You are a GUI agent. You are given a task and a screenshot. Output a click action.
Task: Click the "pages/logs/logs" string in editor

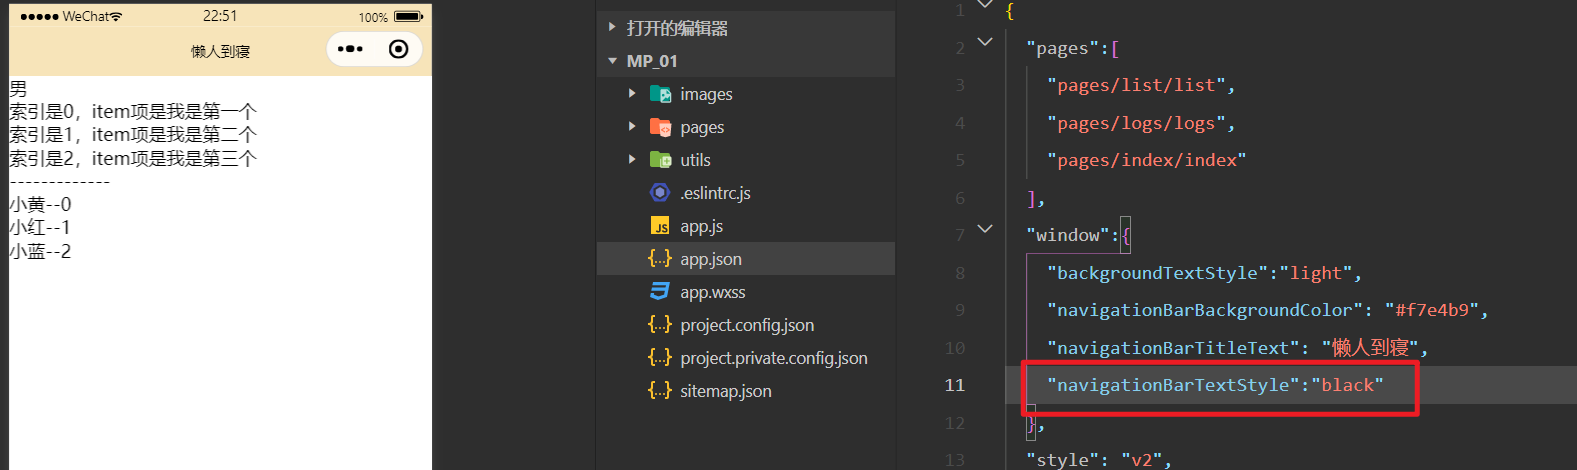click(1136, 123)
